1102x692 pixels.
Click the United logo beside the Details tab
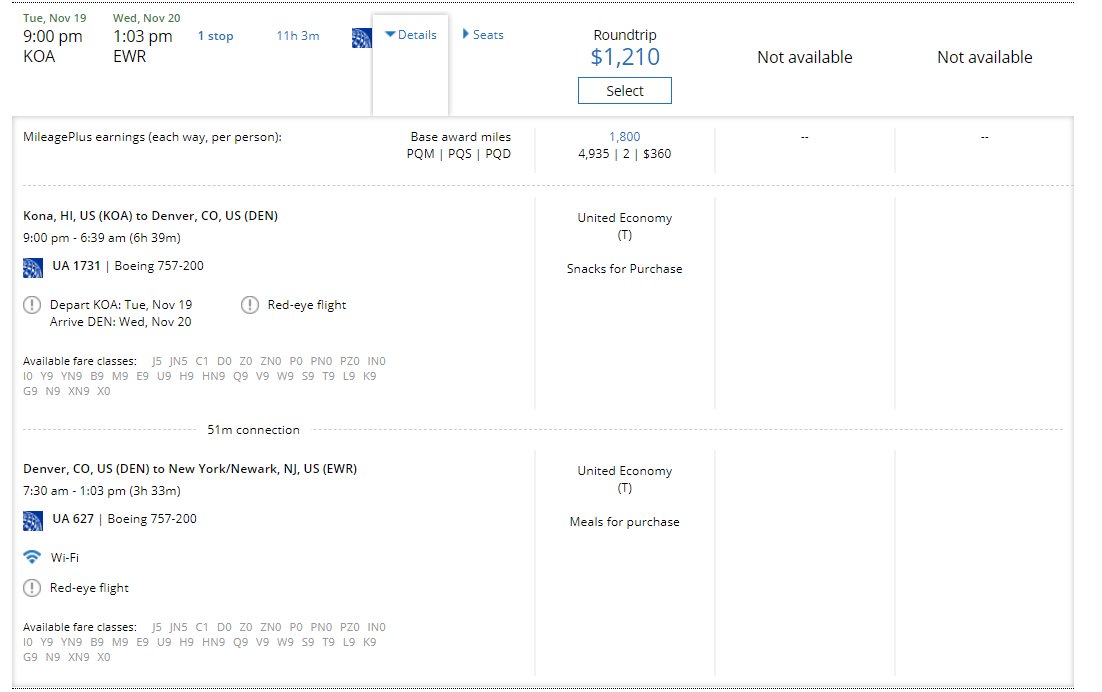coord(361,38)
